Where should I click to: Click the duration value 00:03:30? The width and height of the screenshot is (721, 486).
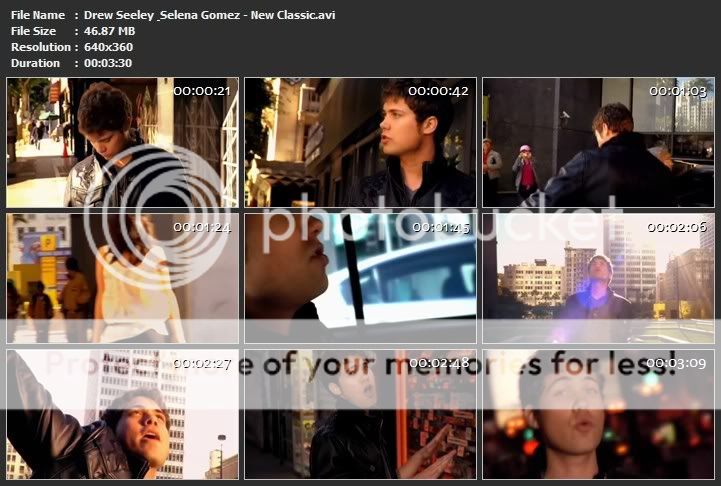108,63
